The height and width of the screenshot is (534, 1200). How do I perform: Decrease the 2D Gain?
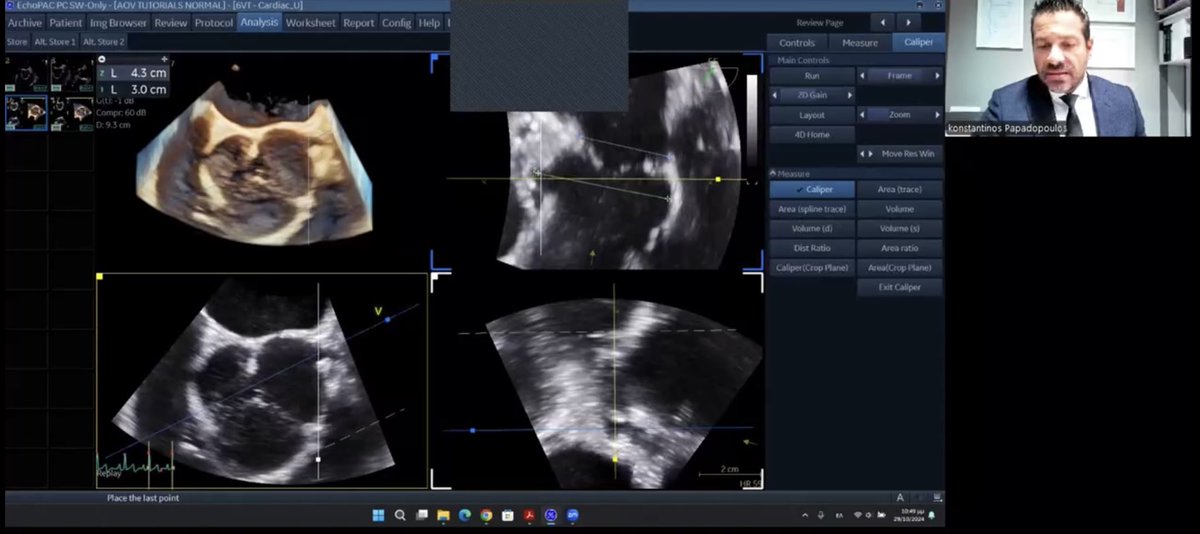[x=776, y=95]
